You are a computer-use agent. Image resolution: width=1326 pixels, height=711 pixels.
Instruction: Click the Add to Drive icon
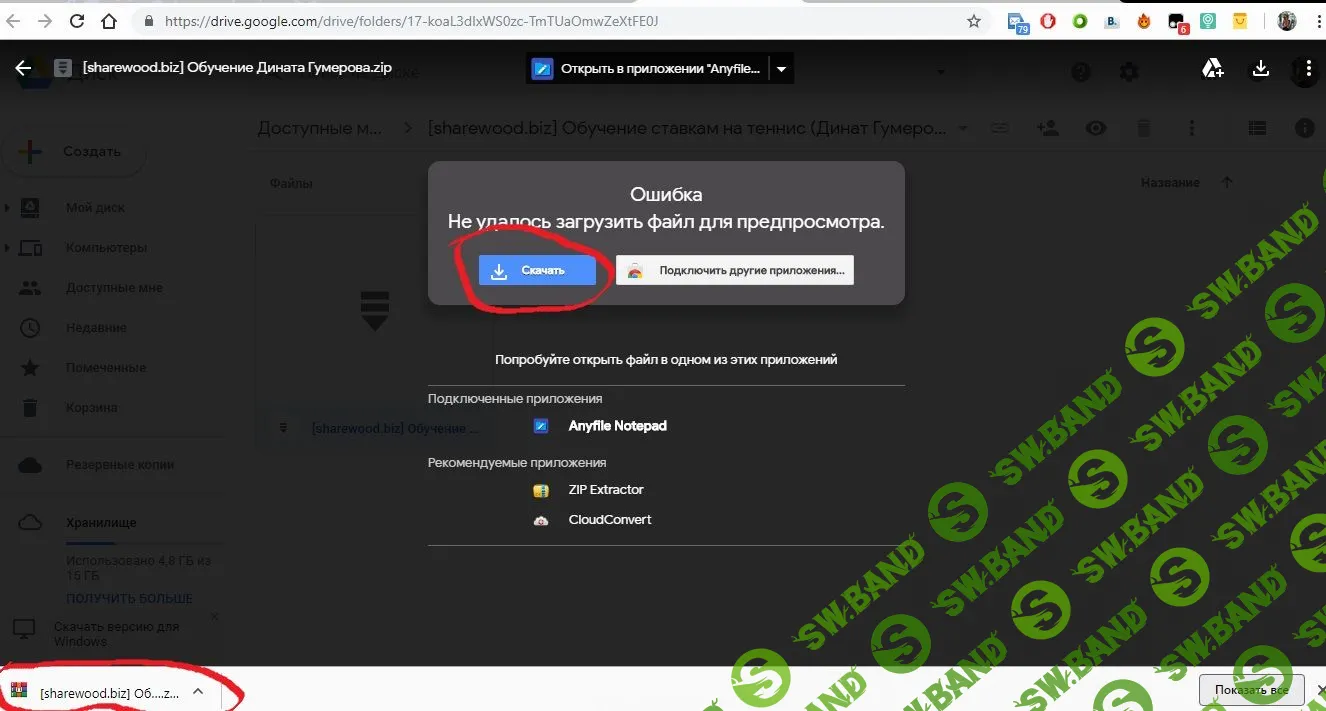click(1212, 68)
